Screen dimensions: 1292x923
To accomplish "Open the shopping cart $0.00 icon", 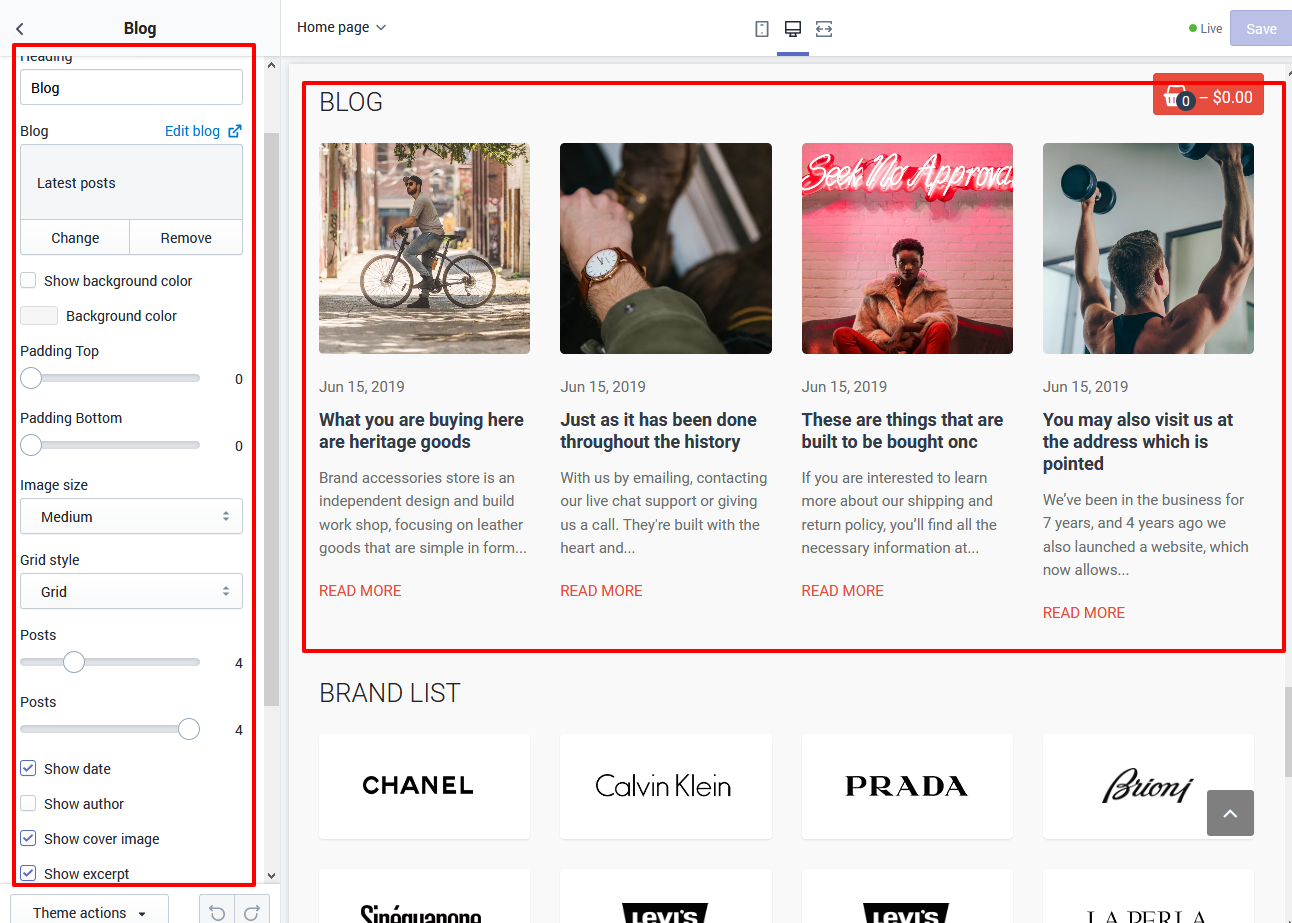I will click(x=1208, y=96).
